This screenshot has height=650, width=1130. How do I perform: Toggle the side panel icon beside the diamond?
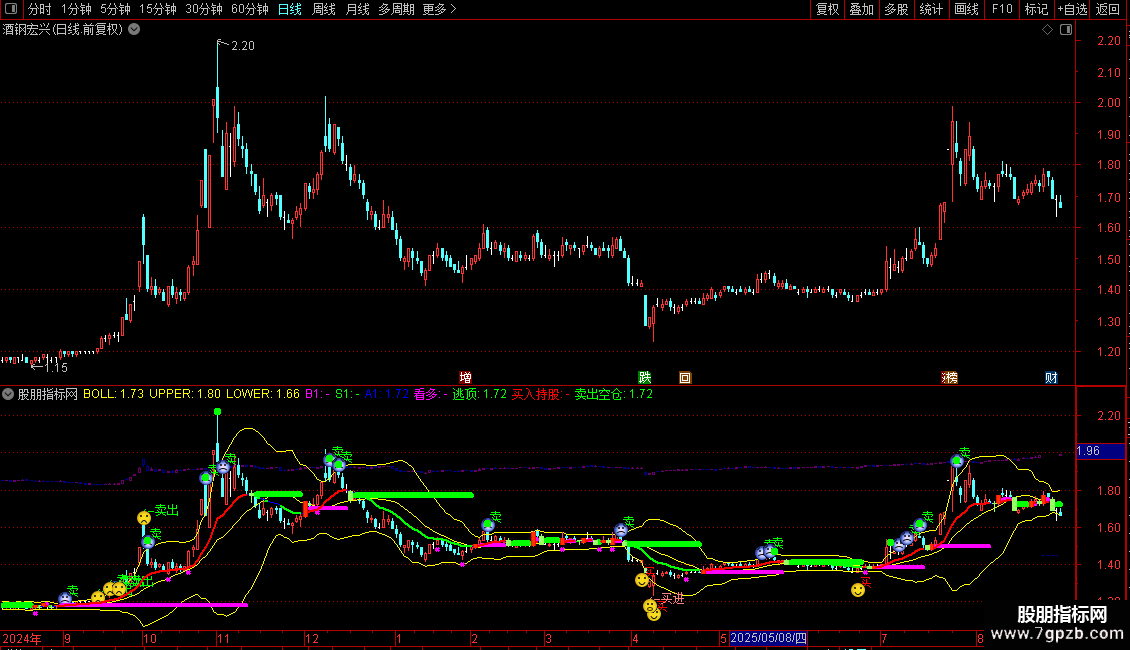(1066, 30)
